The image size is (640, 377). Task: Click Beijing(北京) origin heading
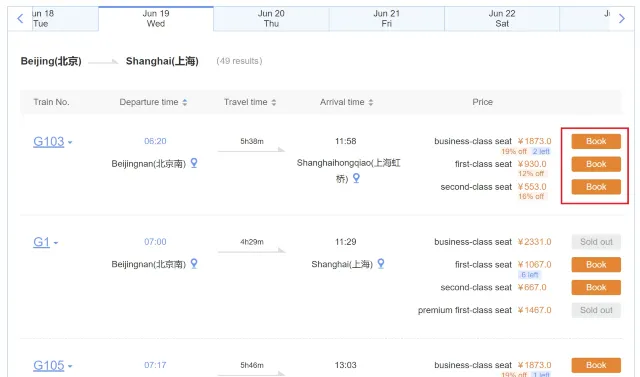coord(51,61)
